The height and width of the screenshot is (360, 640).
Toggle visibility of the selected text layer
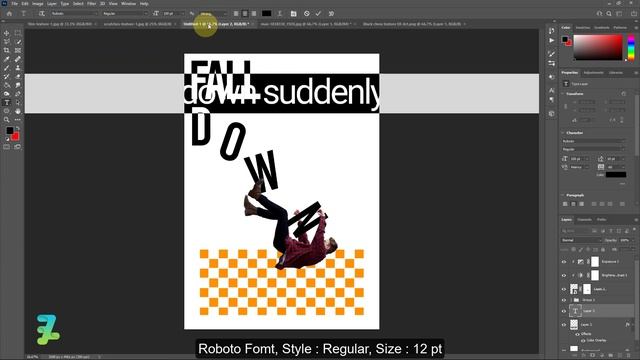(564, 311)
